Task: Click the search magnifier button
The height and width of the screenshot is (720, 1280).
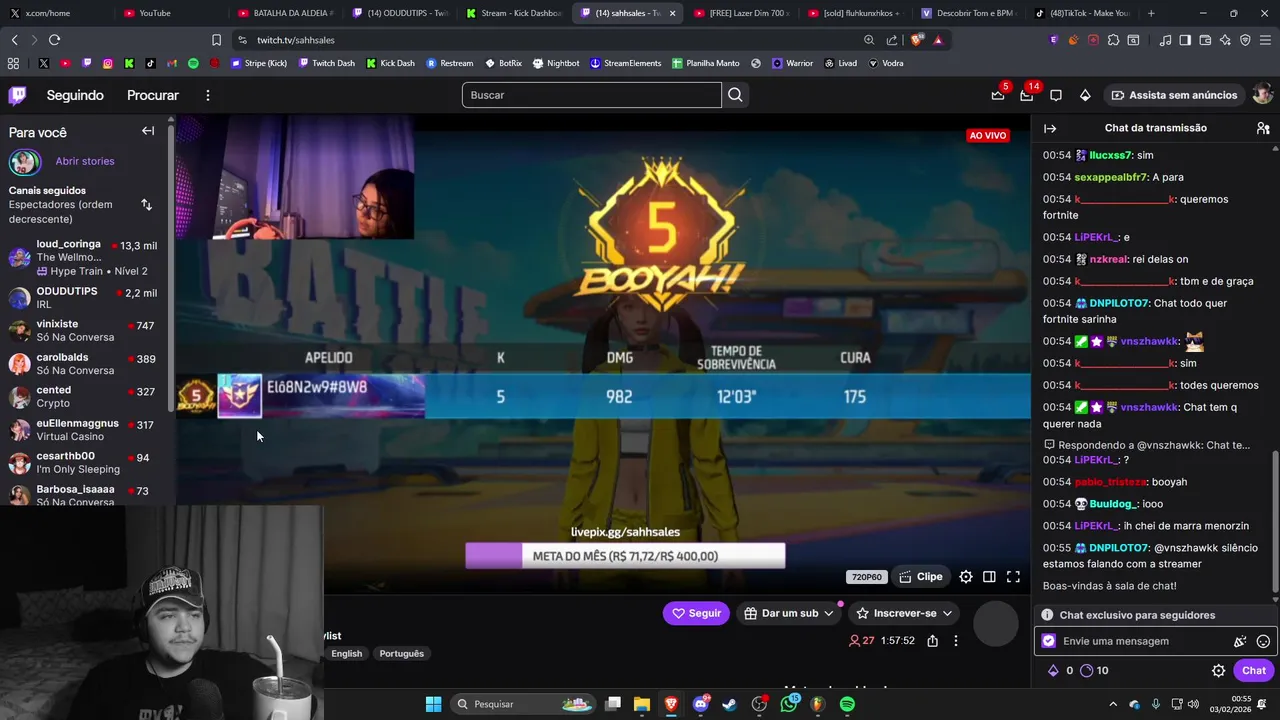Action: click(735, 95)
